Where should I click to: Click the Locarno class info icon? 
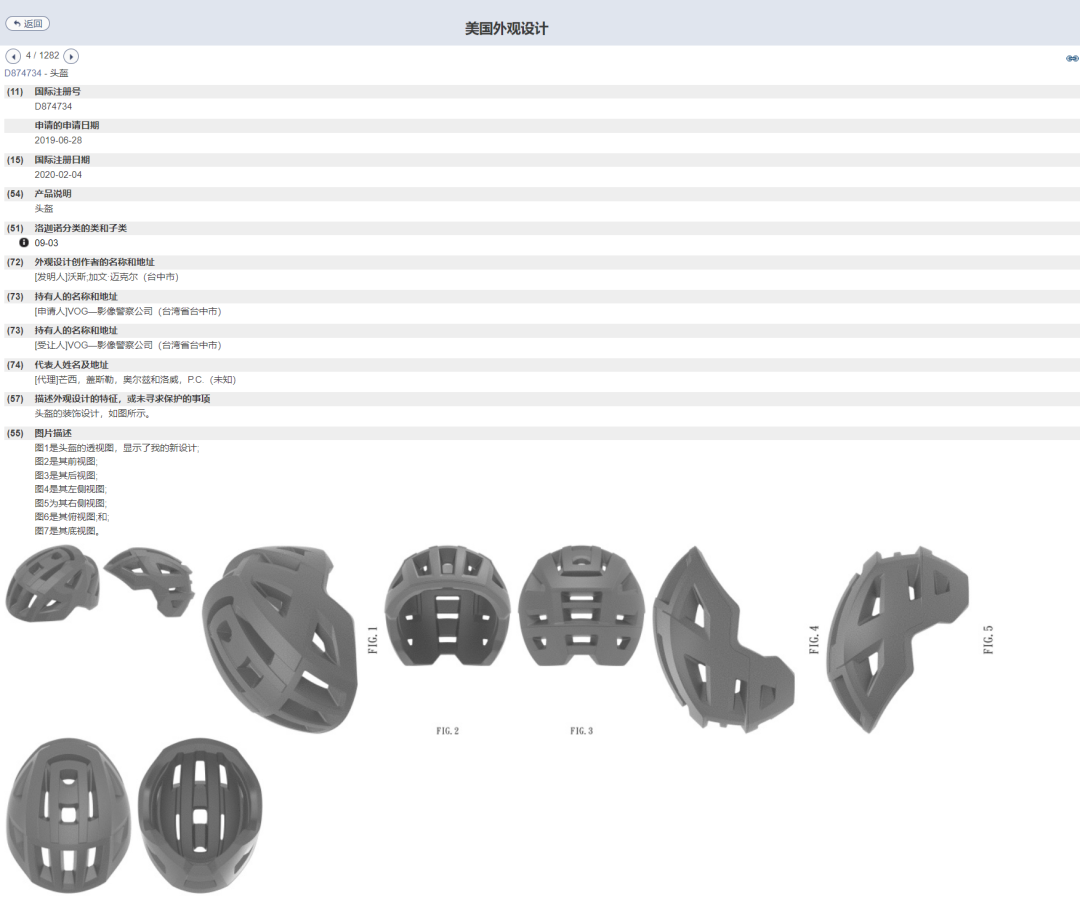24,243
